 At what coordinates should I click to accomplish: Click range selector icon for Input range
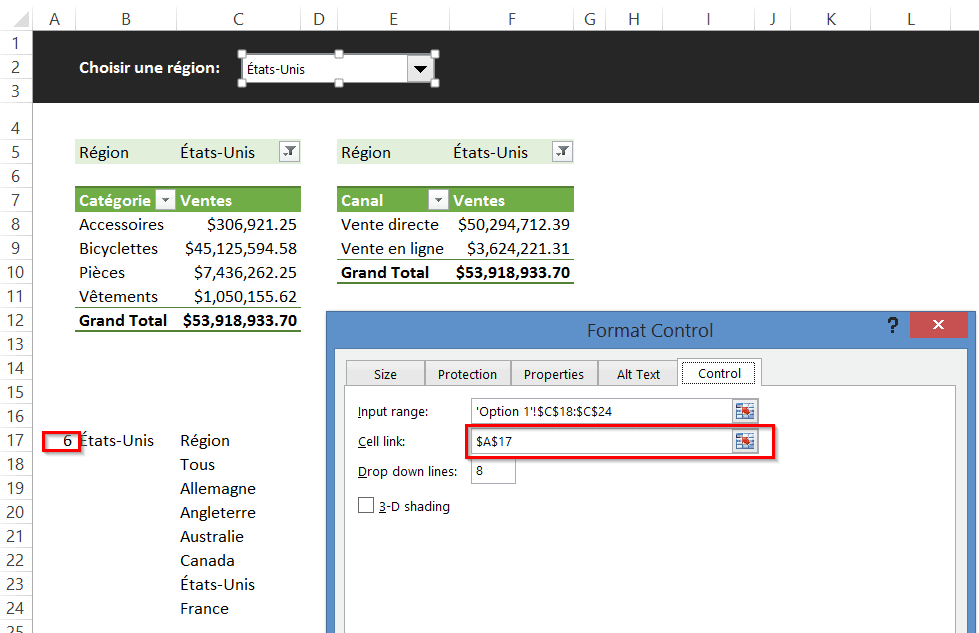pos(744,412)
